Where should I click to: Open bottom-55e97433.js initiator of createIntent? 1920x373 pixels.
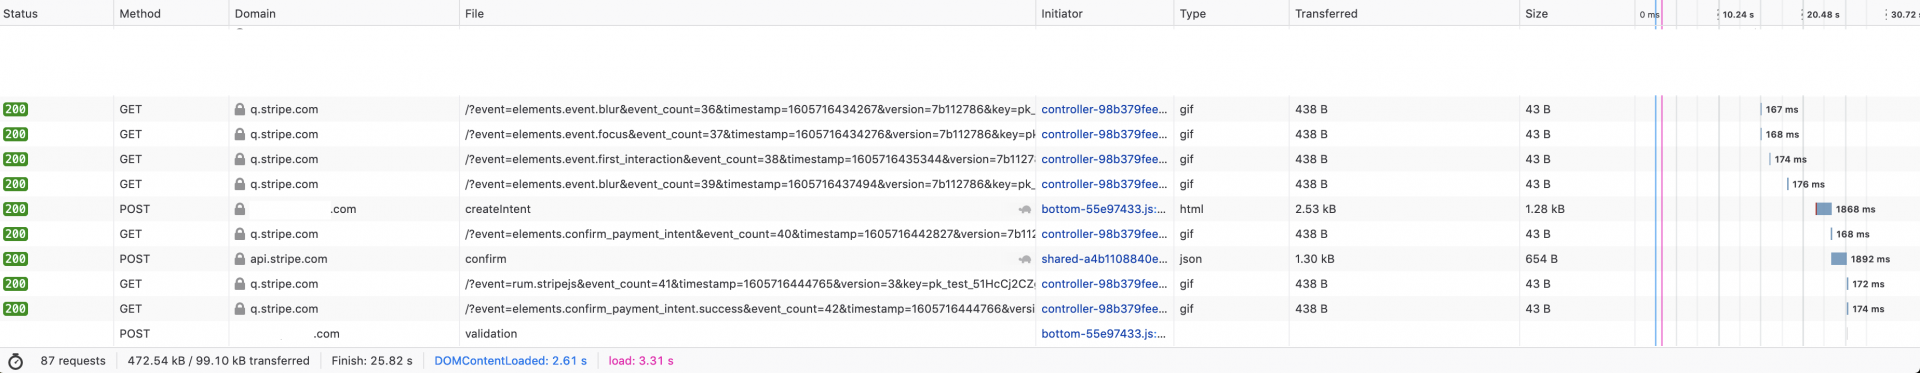(x=1104, y=209)
